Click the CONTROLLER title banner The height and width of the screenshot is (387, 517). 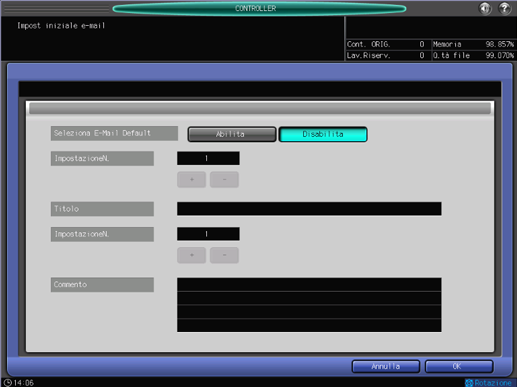pyautogui.click(x=259, y=8)
